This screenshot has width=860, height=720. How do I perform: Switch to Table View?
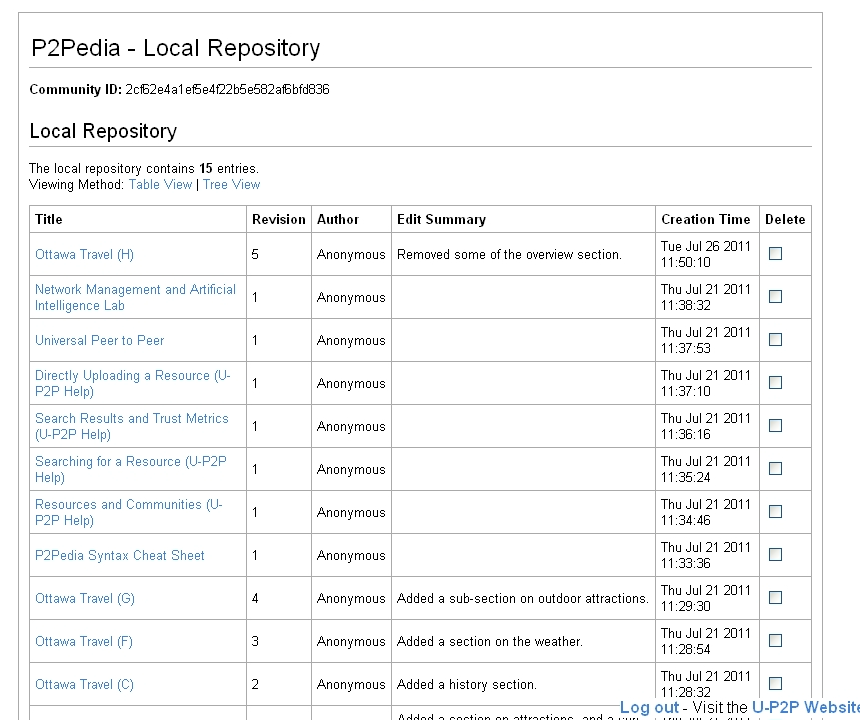click(x=160, y=185)
